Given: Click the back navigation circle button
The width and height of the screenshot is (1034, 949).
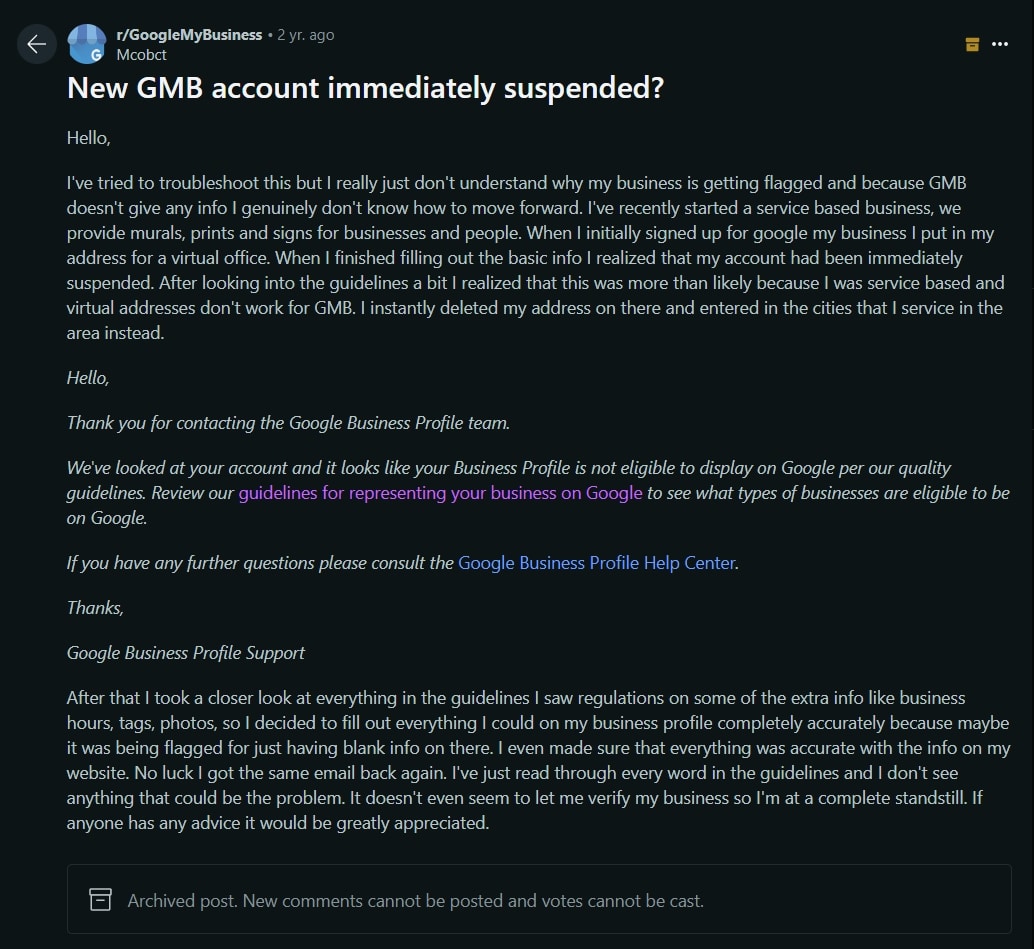Looking at the screenshot, I should coord(36,44).
